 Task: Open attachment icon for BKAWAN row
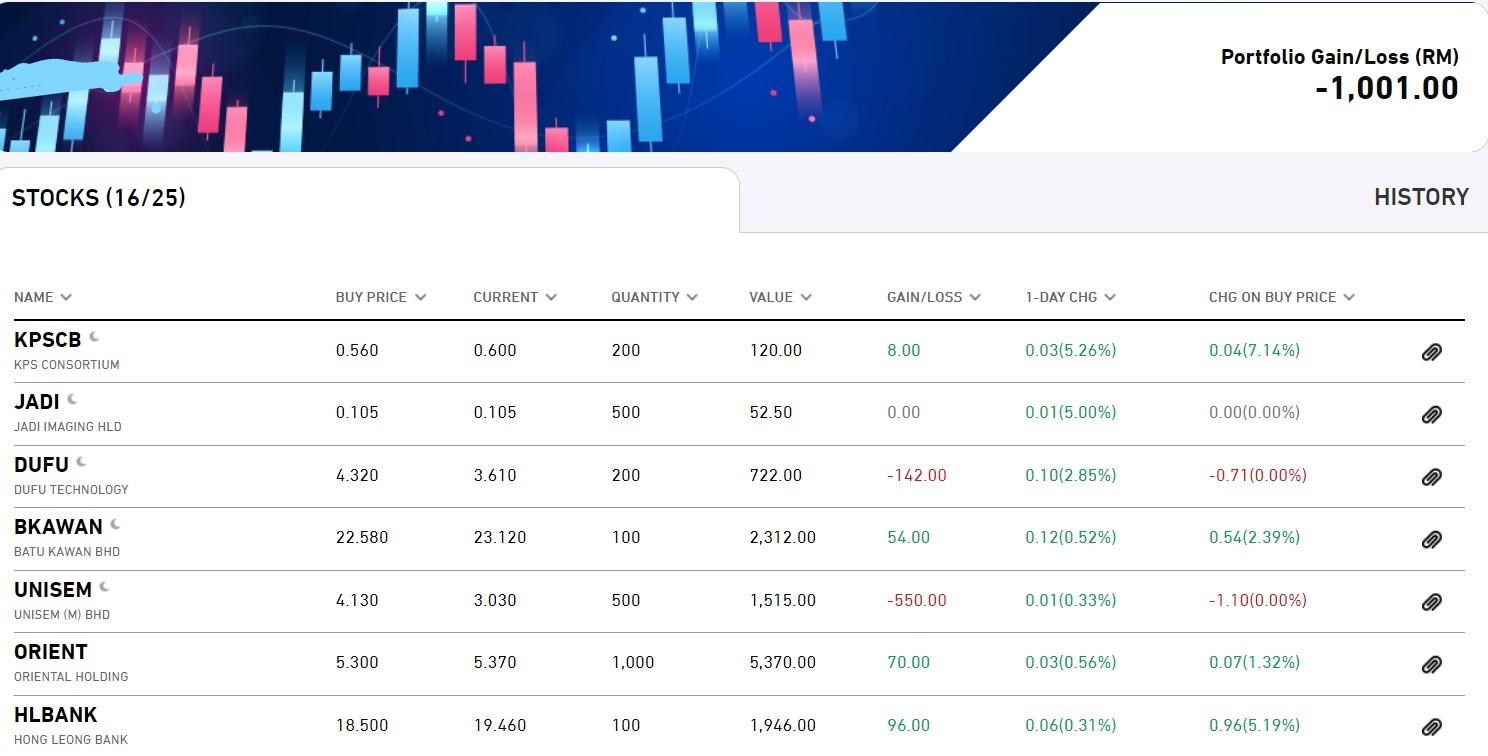[1431, 539]
